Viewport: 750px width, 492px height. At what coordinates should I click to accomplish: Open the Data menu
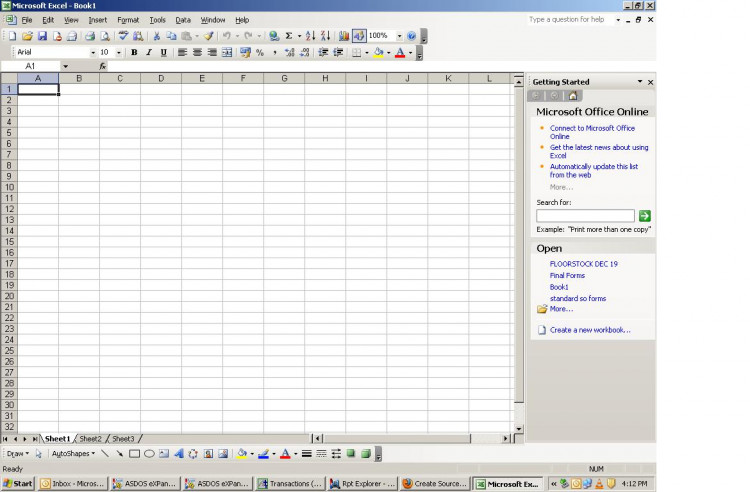pyautogui.click(x=183, y=20)
